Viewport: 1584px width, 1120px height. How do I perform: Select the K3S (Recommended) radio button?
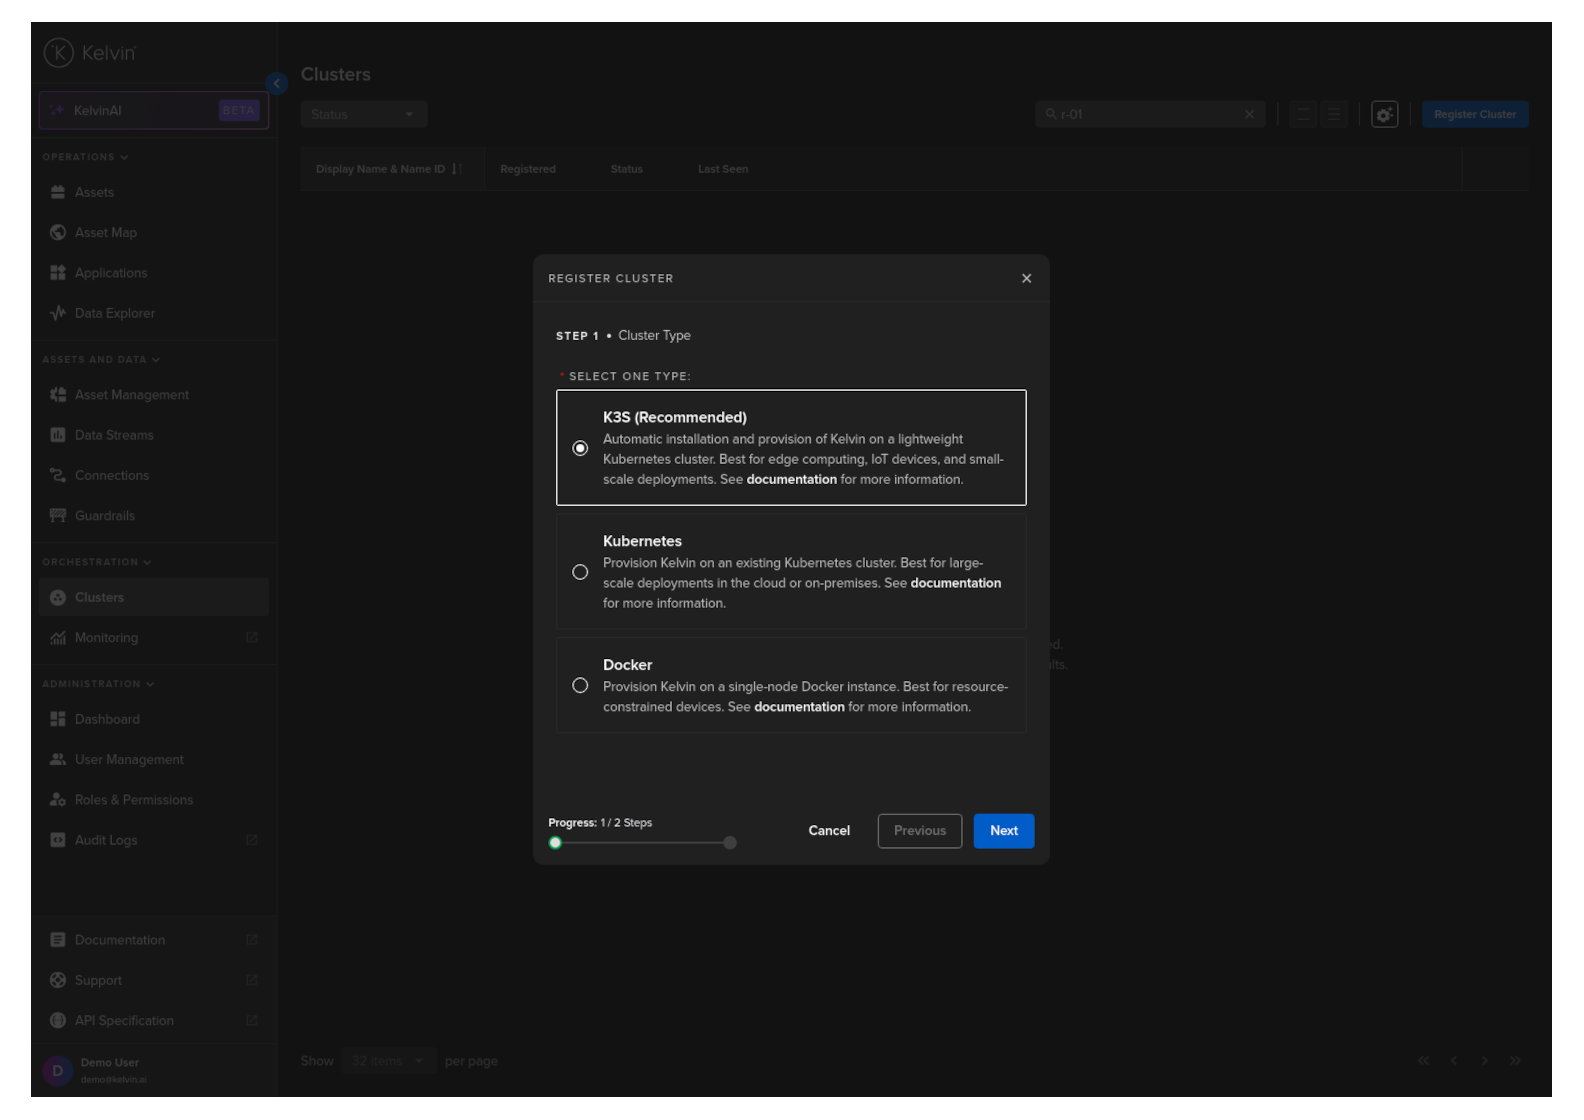tap(580, 448)
